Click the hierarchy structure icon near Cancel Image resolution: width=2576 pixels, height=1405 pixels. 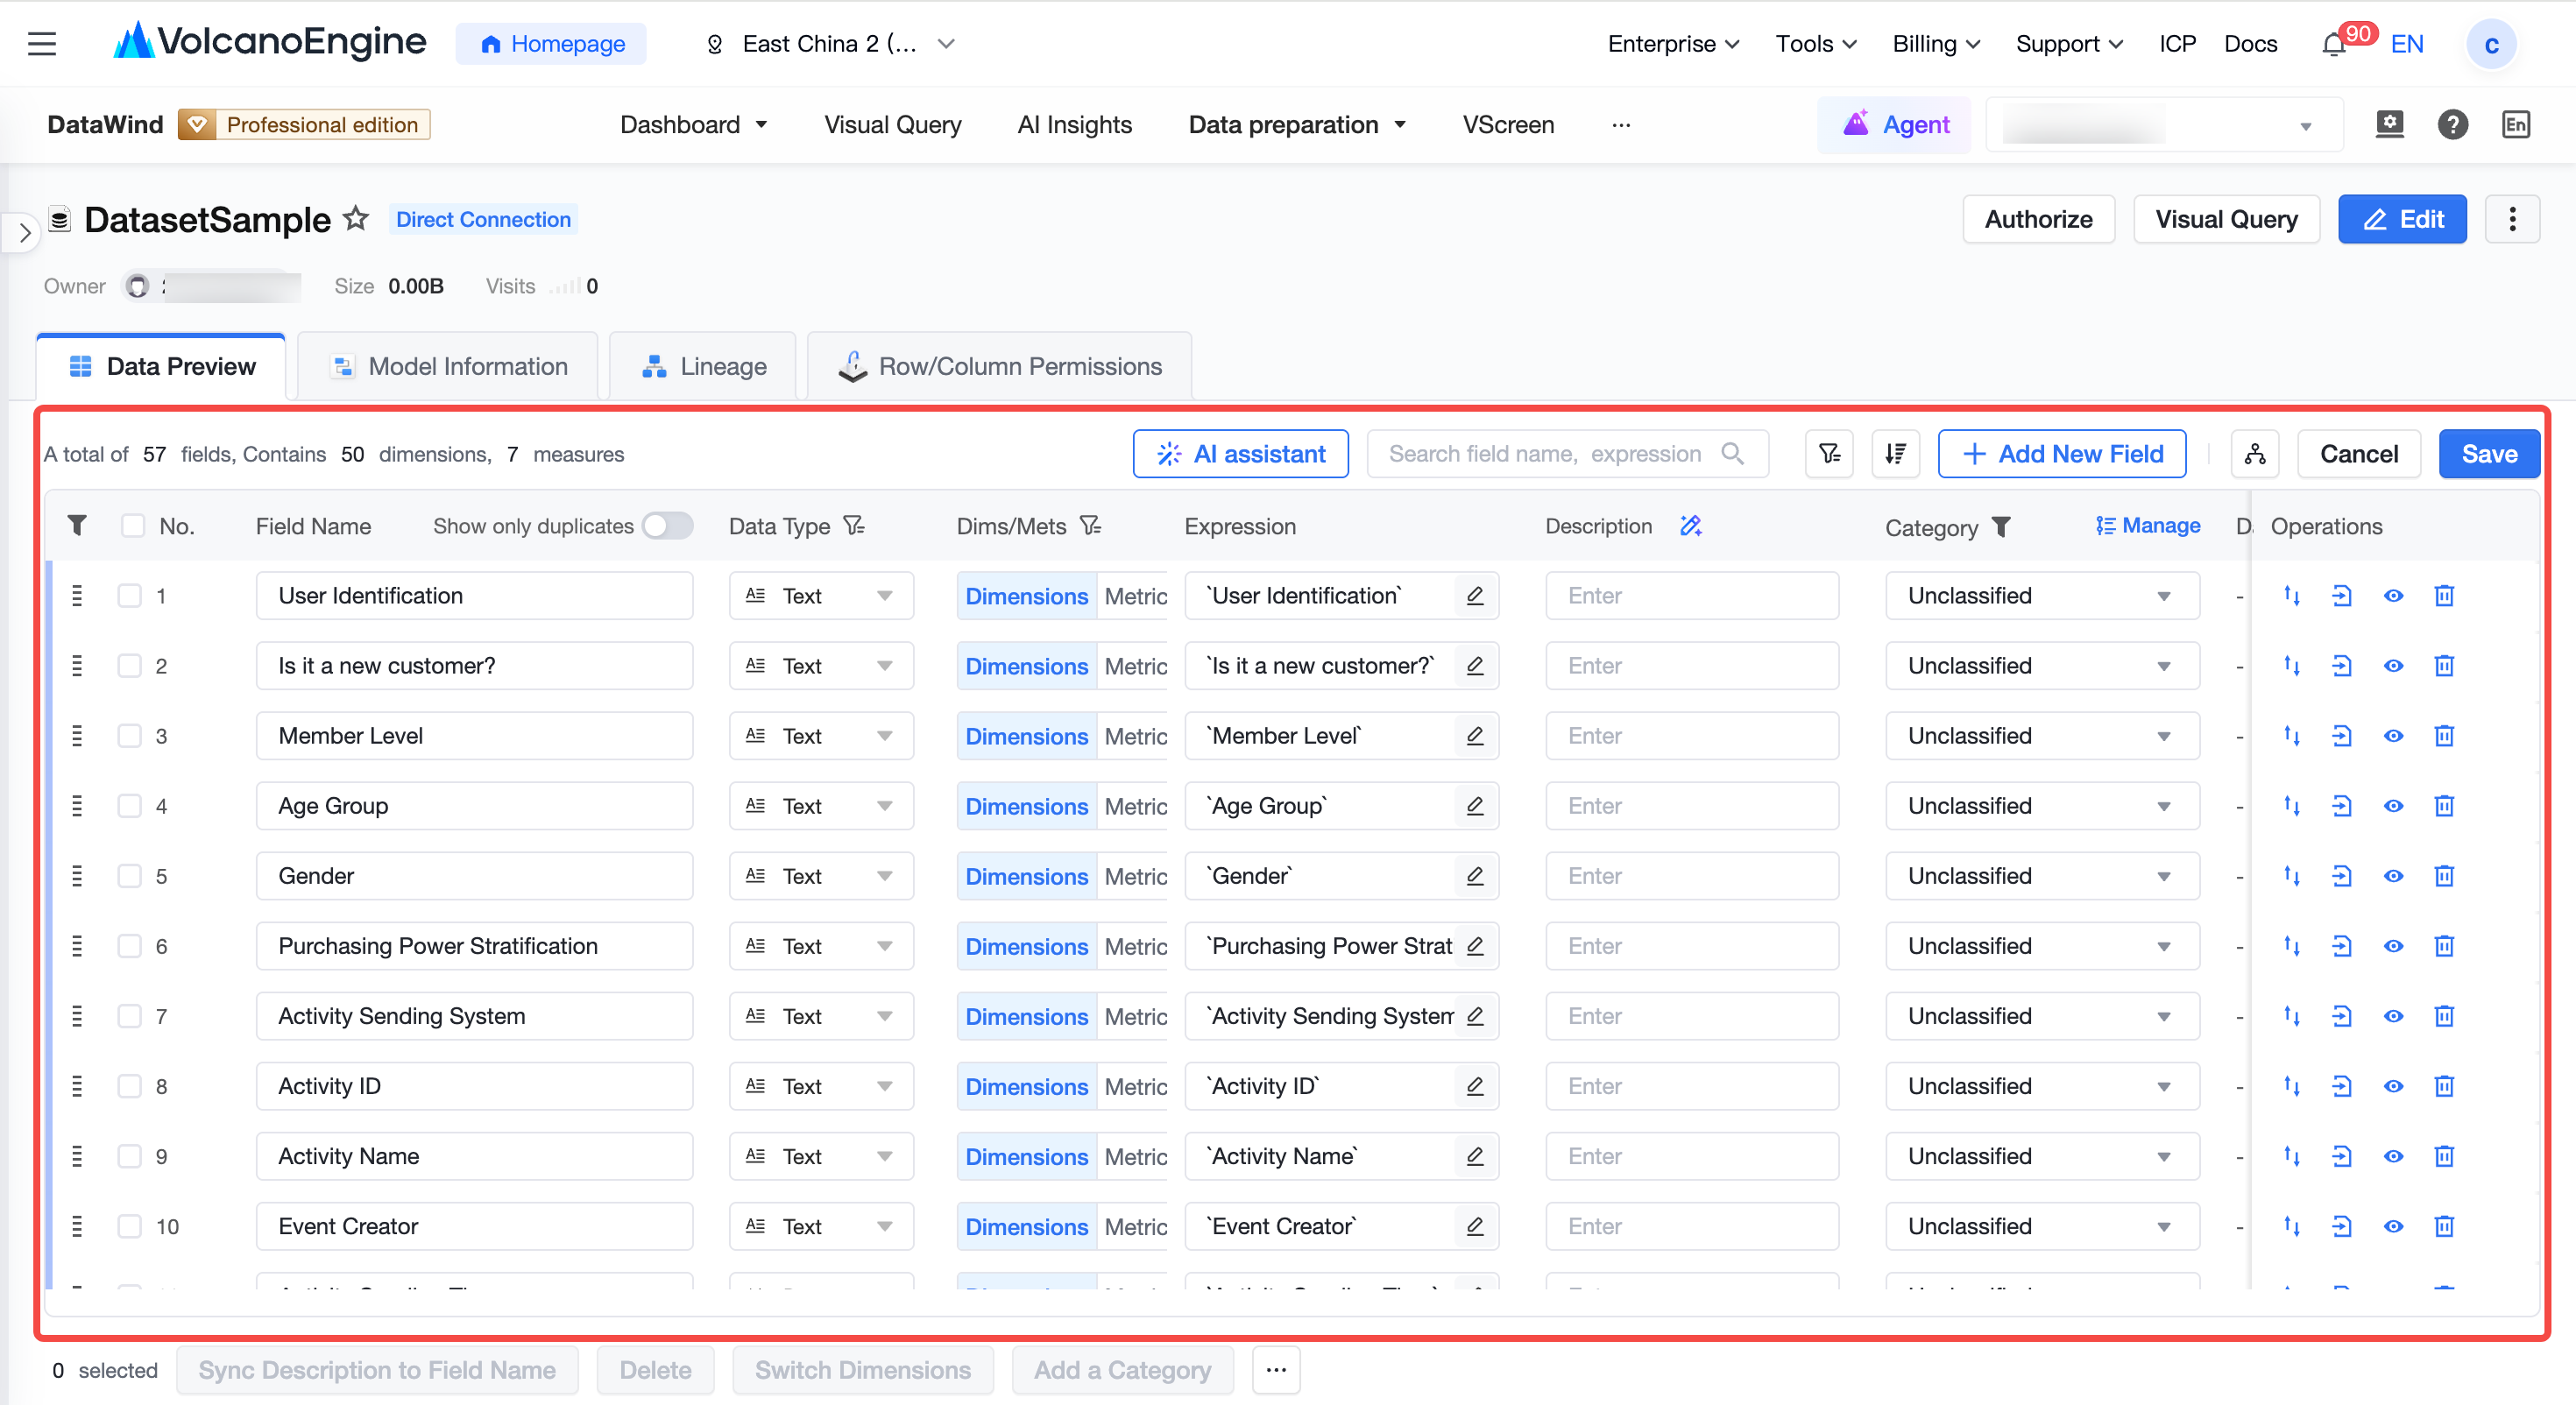coord(2255,454)
